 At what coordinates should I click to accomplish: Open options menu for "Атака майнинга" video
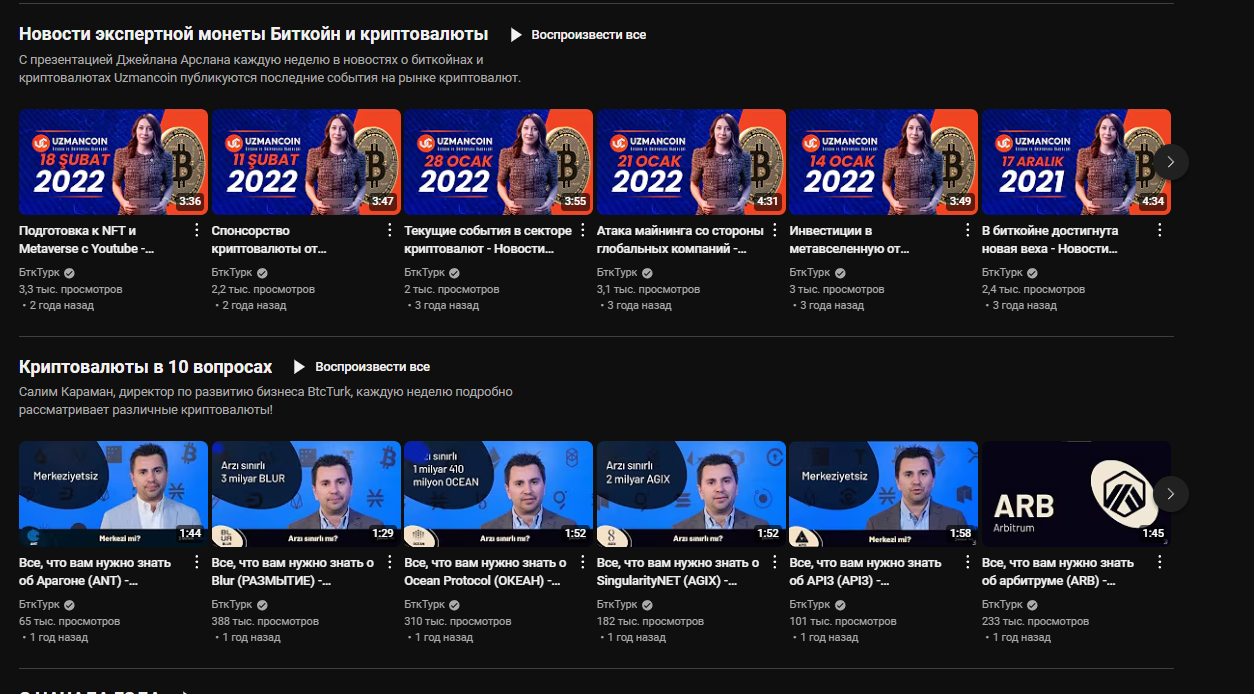(x=775, y=231)
